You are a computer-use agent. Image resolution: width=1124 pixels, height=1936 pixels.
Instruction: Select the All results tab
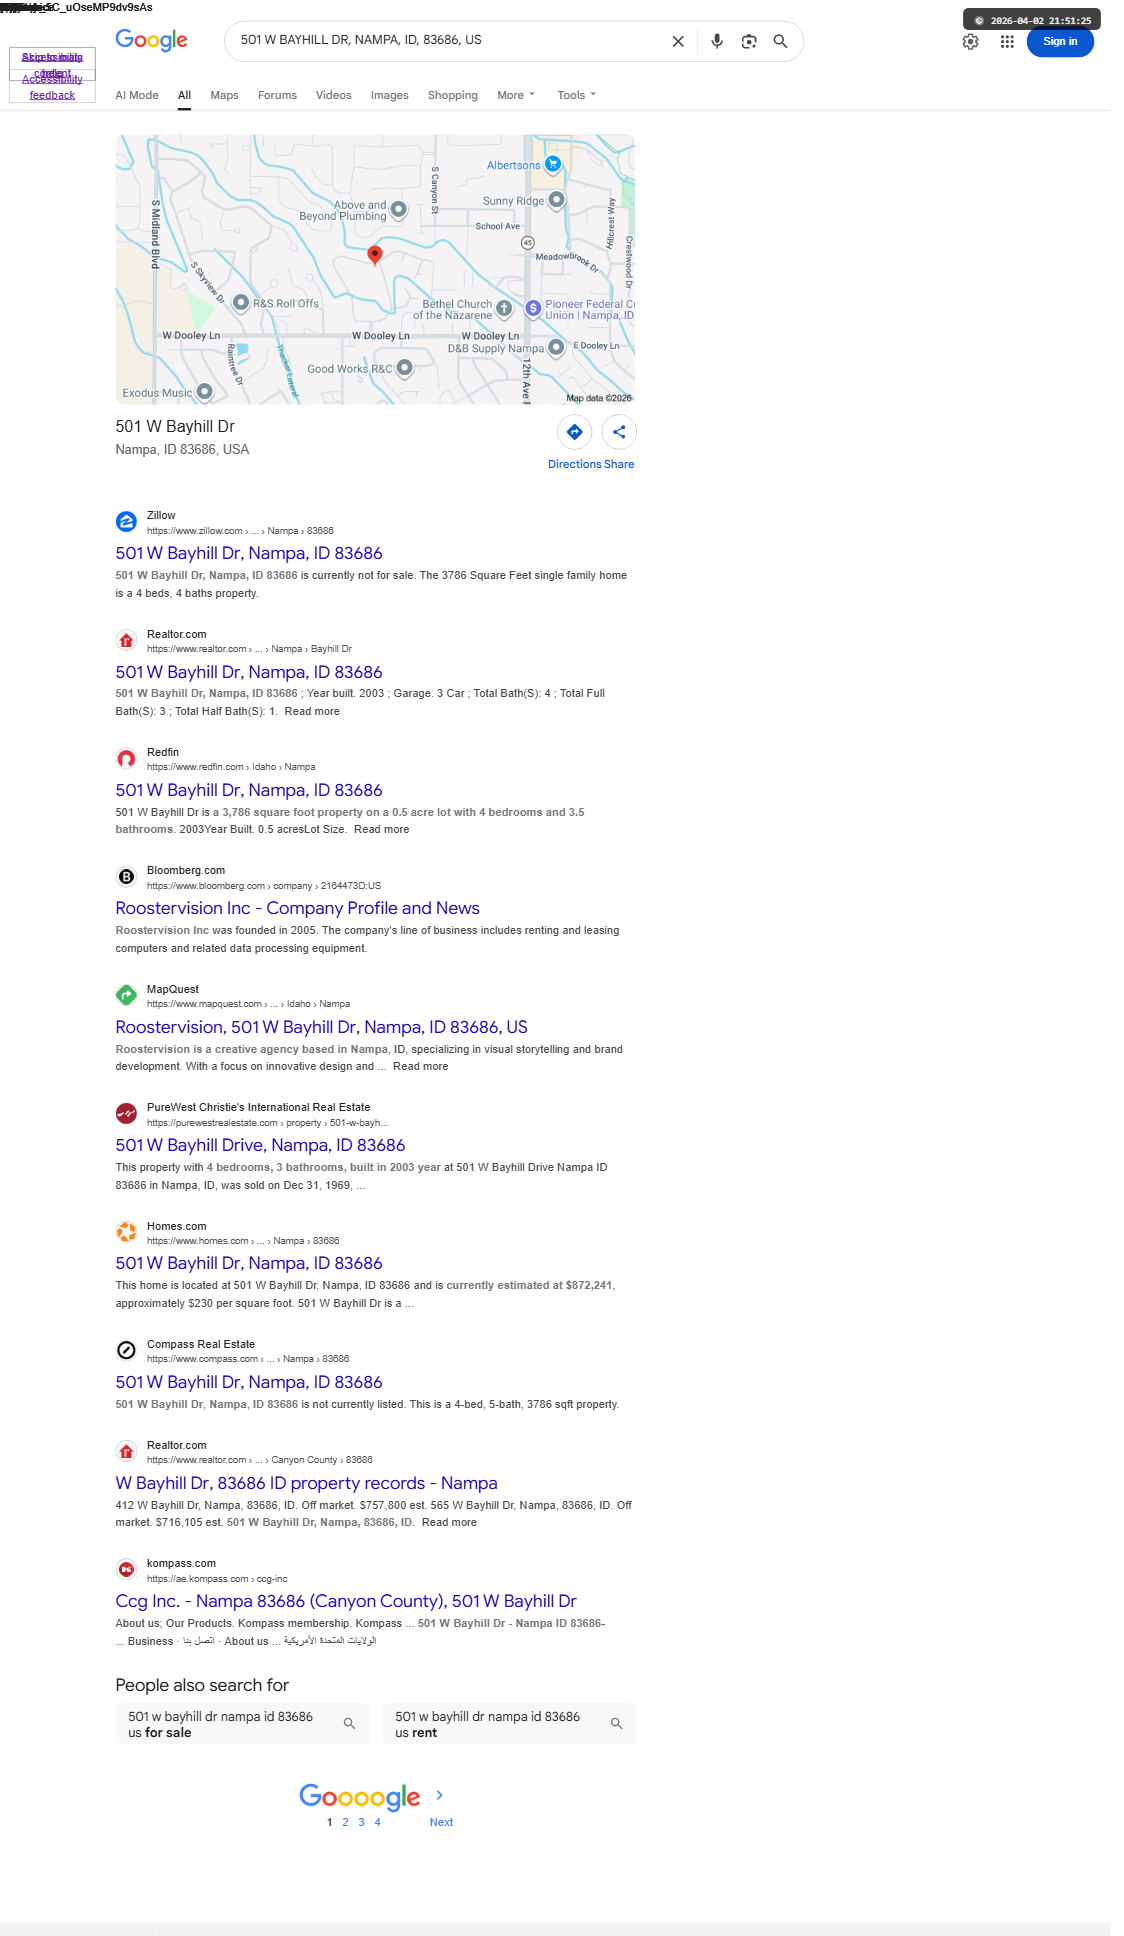(x=184, y=96)
